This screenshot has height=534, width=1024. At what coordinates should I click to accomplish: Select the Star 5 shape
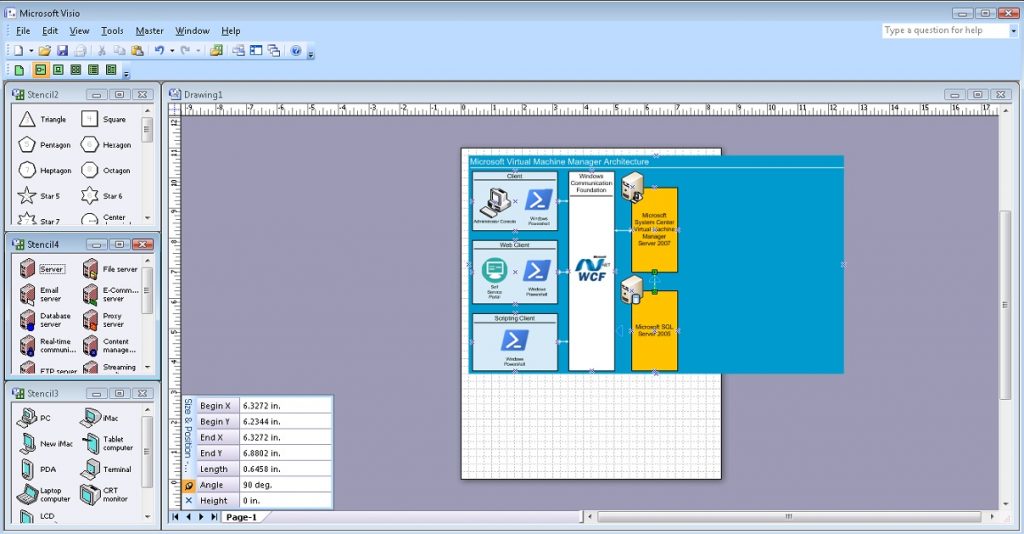[39, 196]
